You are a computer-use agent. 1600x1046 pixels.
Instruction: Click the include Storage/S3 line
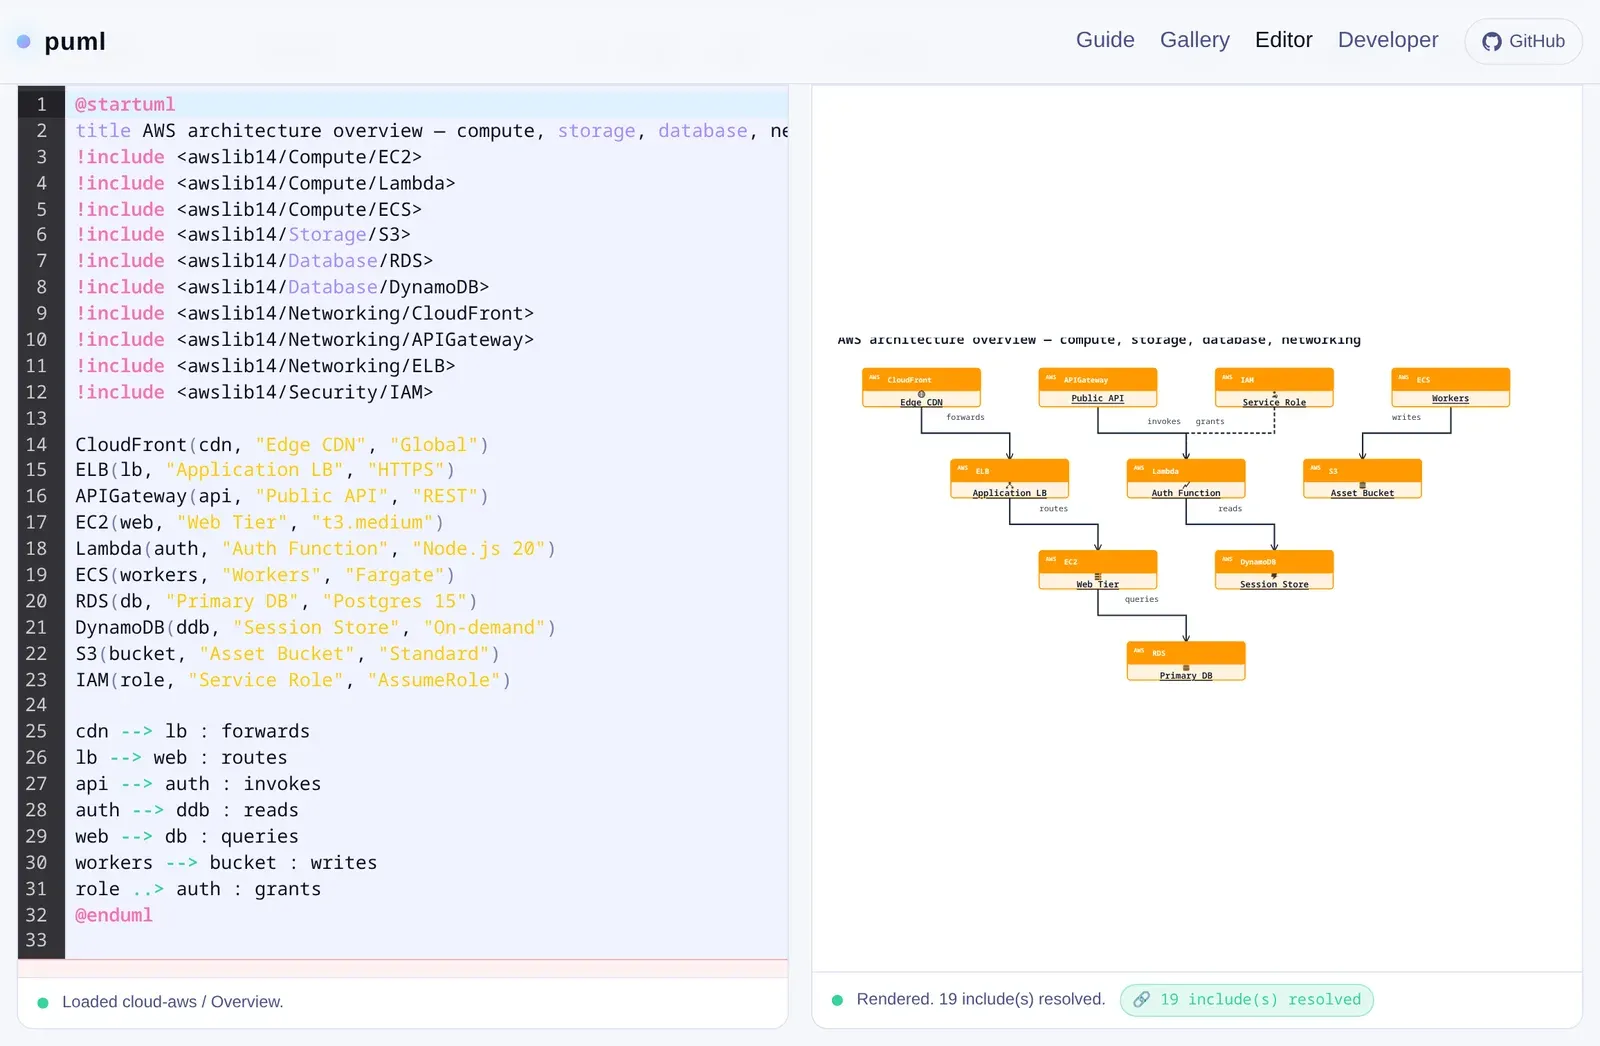[x=426, y=235]
